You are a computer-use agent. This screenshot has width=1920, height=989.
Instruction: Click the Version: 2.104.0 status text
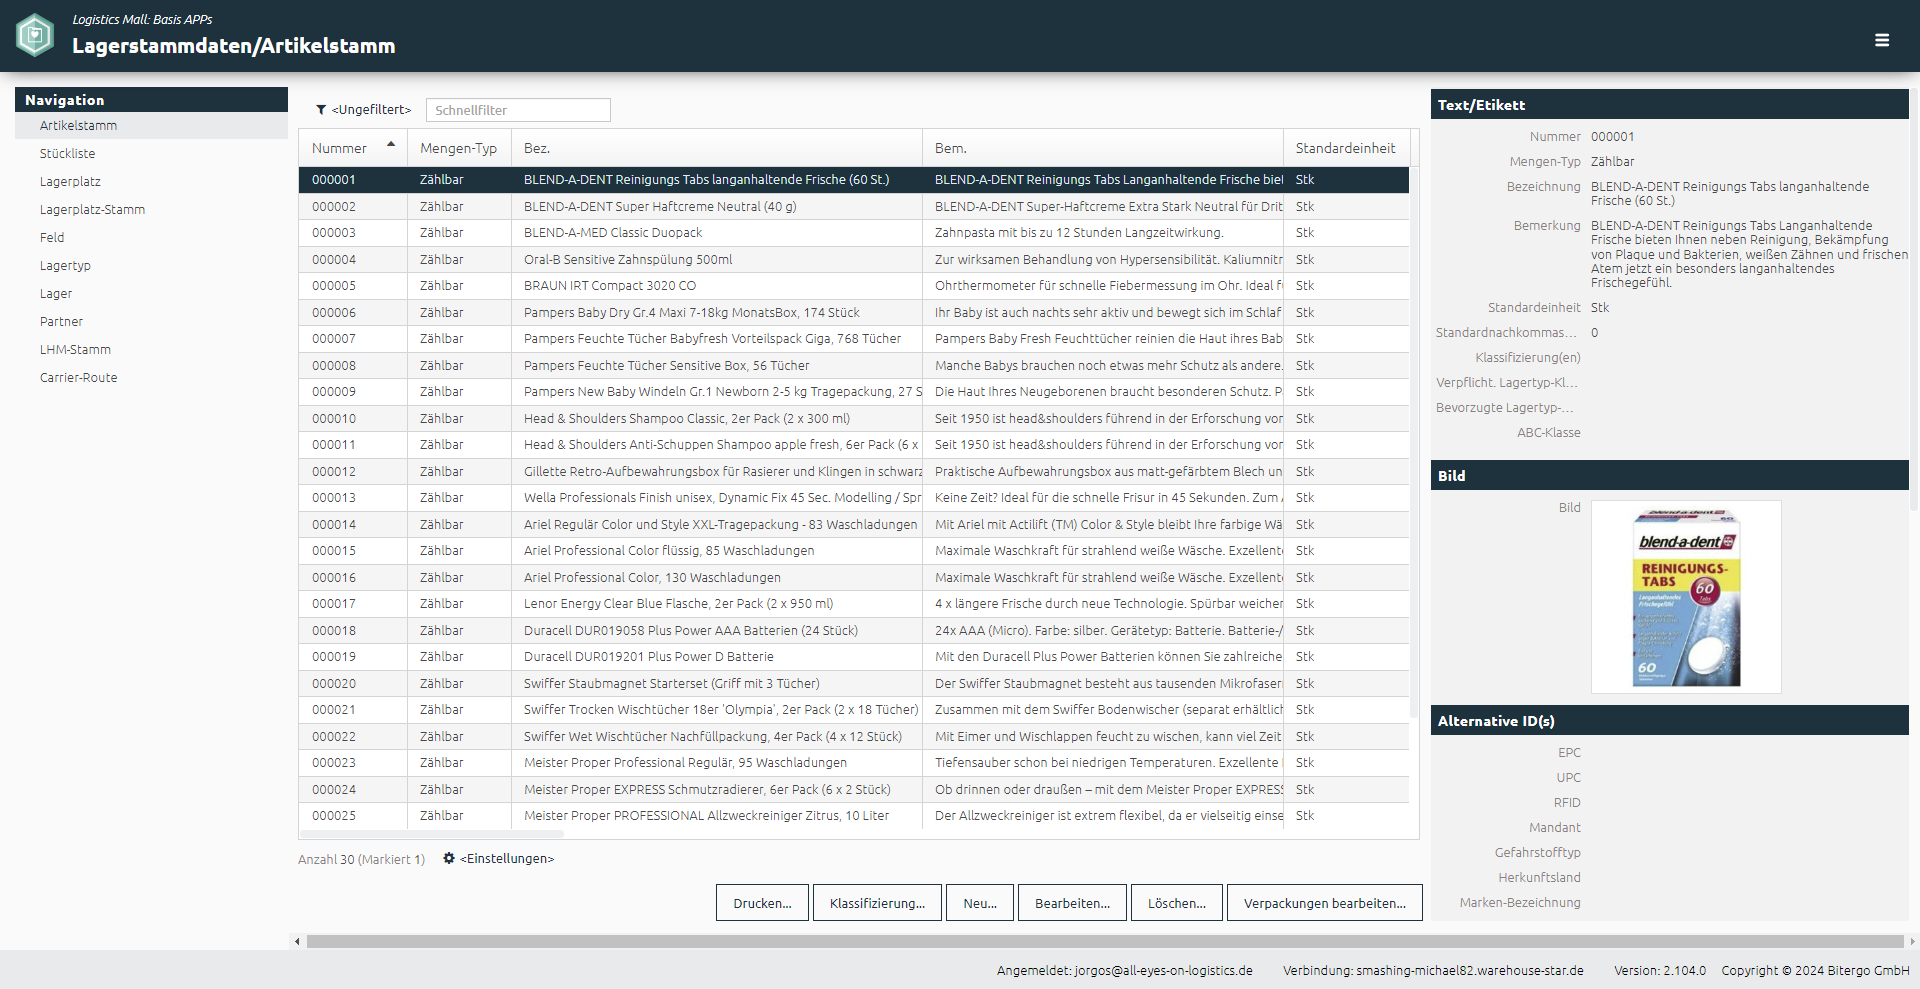[x=1660, y=970]
